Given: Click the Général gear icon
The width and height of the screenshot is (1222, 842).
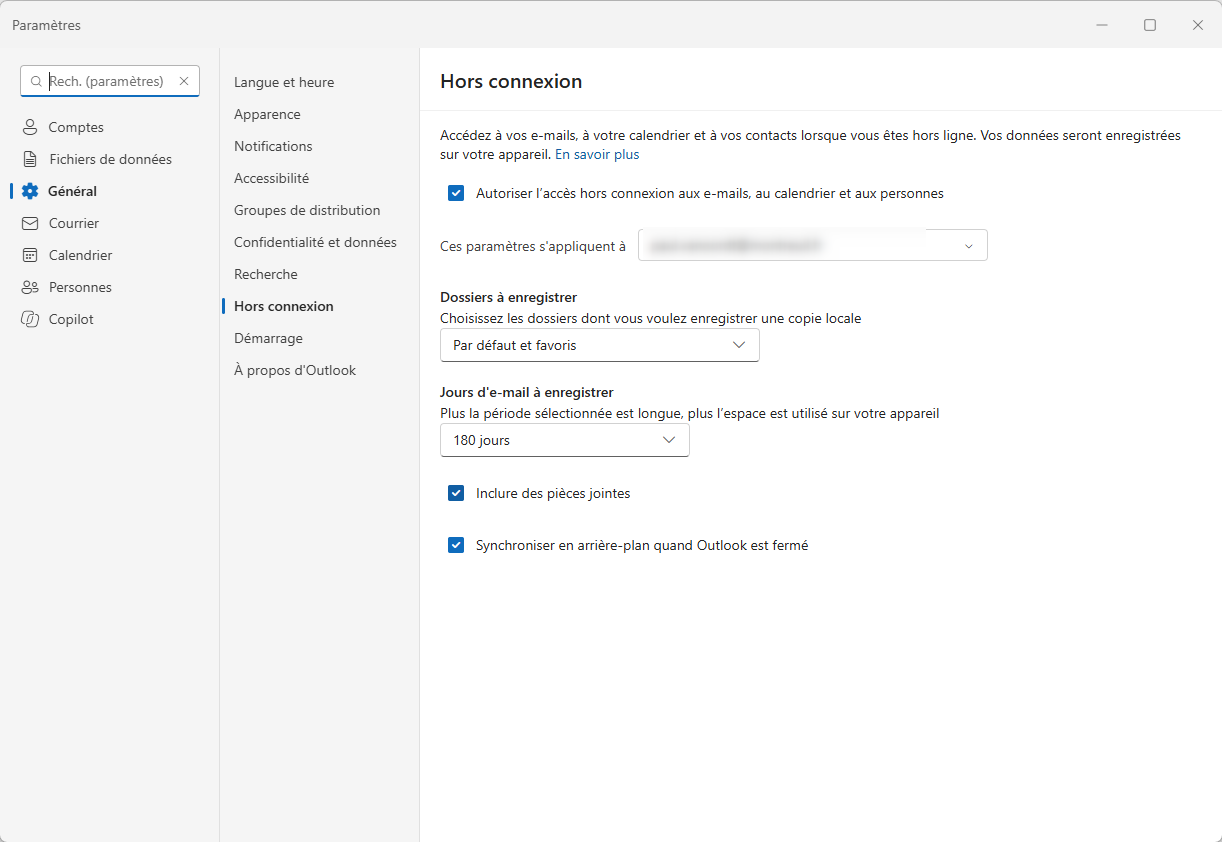Looking at the screenshot, I should click(x=30, y=191).
